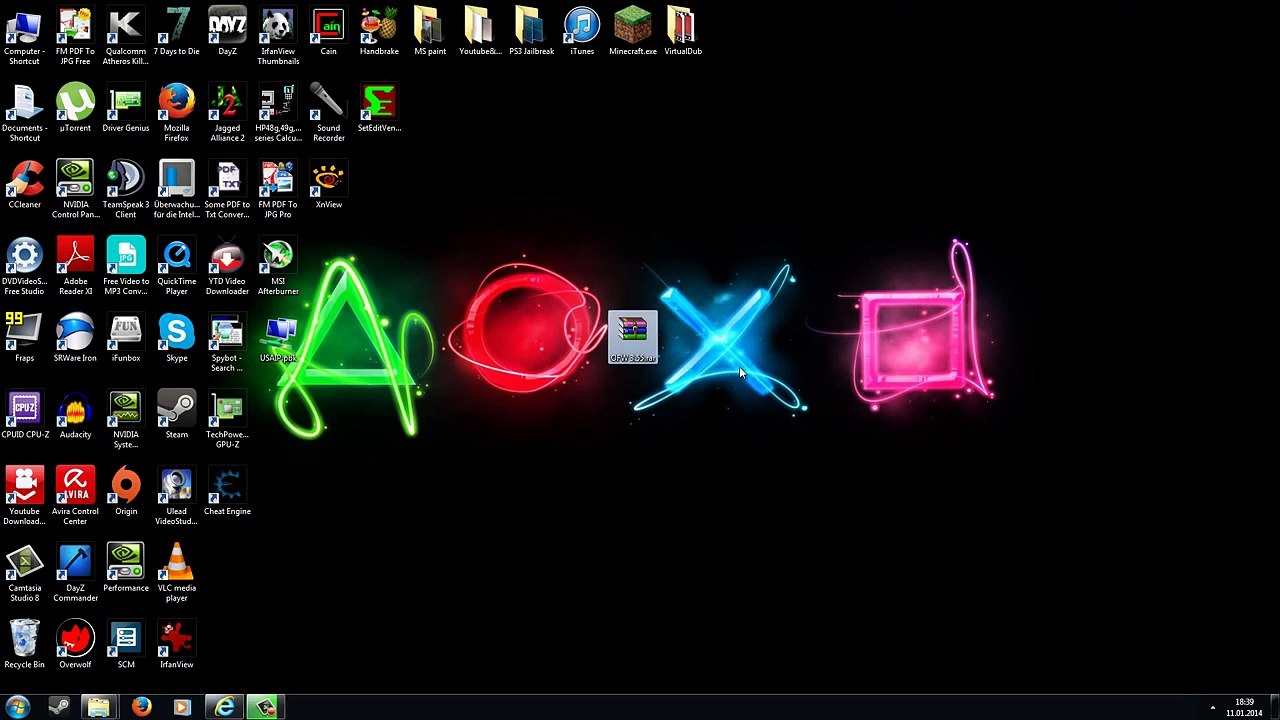Open the Windows Start menu
Image resolution: width=1280 pixels, height=720 pixels.
pos(18,707)
